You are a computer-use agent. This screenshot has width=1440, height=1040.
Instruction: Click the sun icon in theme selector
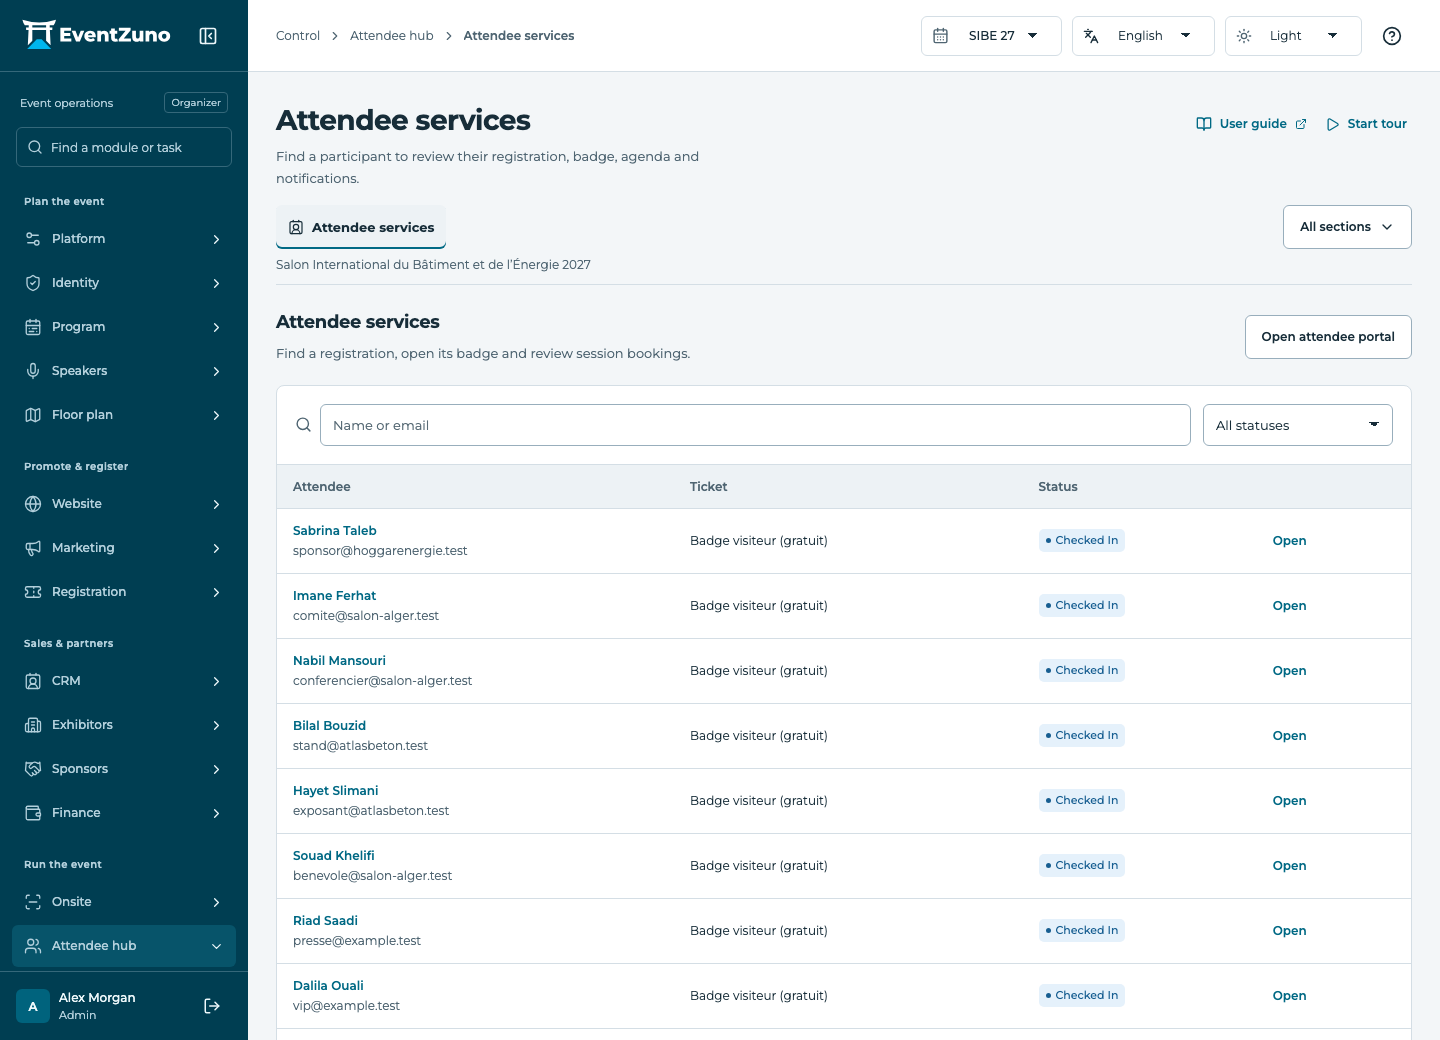[1244, 36]
